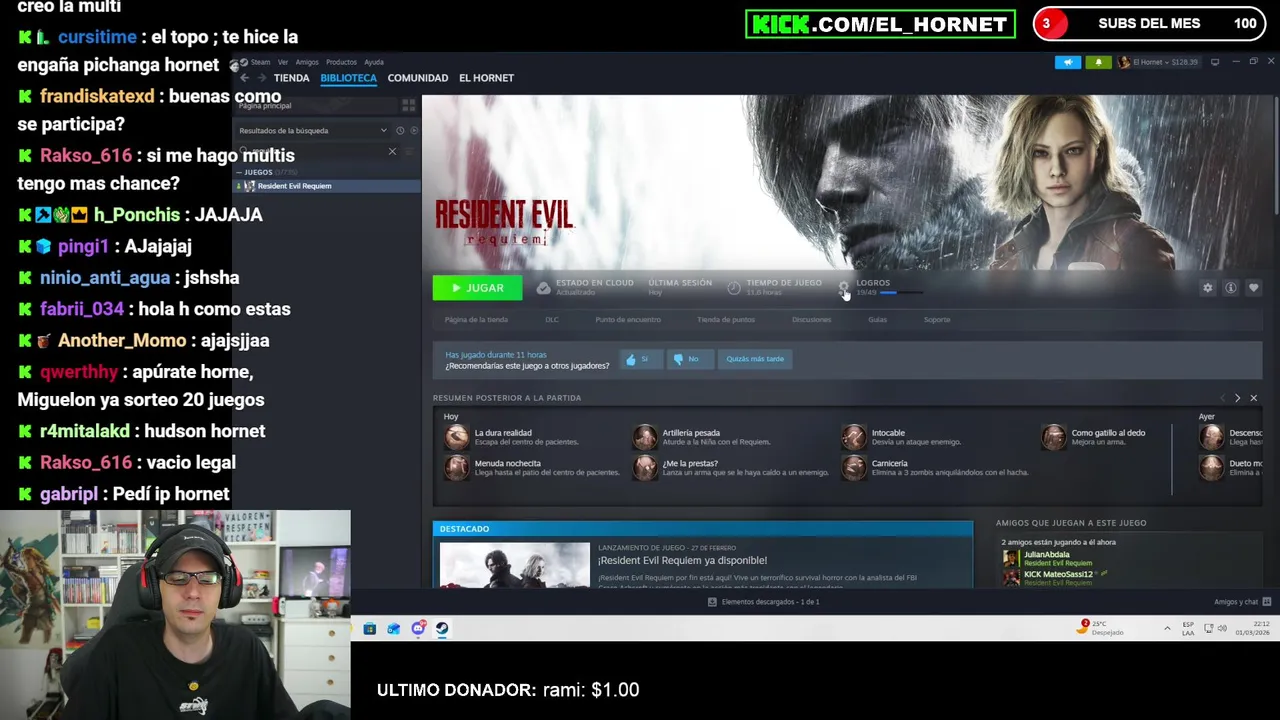The image size is (1280, 720).
Task: Click the Carnicería achievement icon
Action: pyautogui.click(x=853, y=468)
